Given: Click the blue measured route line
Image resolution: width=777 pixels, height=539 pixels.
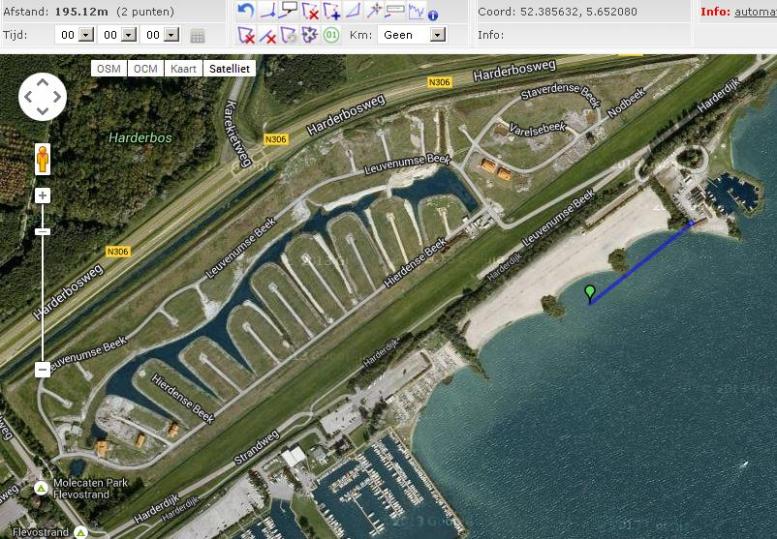Looking at the screenshot, I should 640,264.
